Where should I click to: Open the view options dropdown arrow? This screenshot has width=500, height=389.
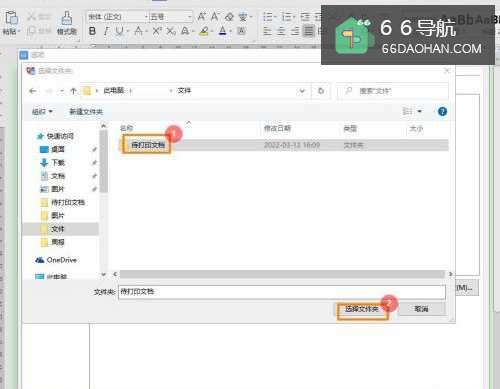click(x=420, y=111)
